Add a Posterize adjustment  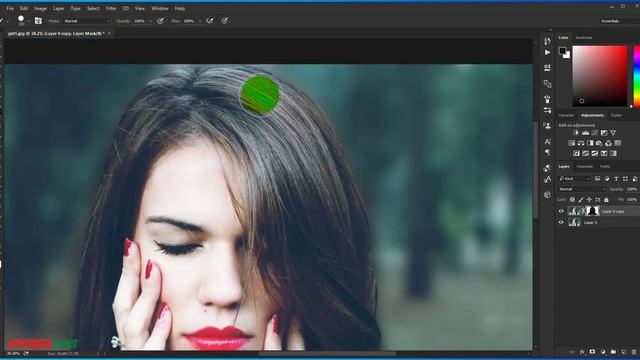pyautogui.click(x=585, y=153)
